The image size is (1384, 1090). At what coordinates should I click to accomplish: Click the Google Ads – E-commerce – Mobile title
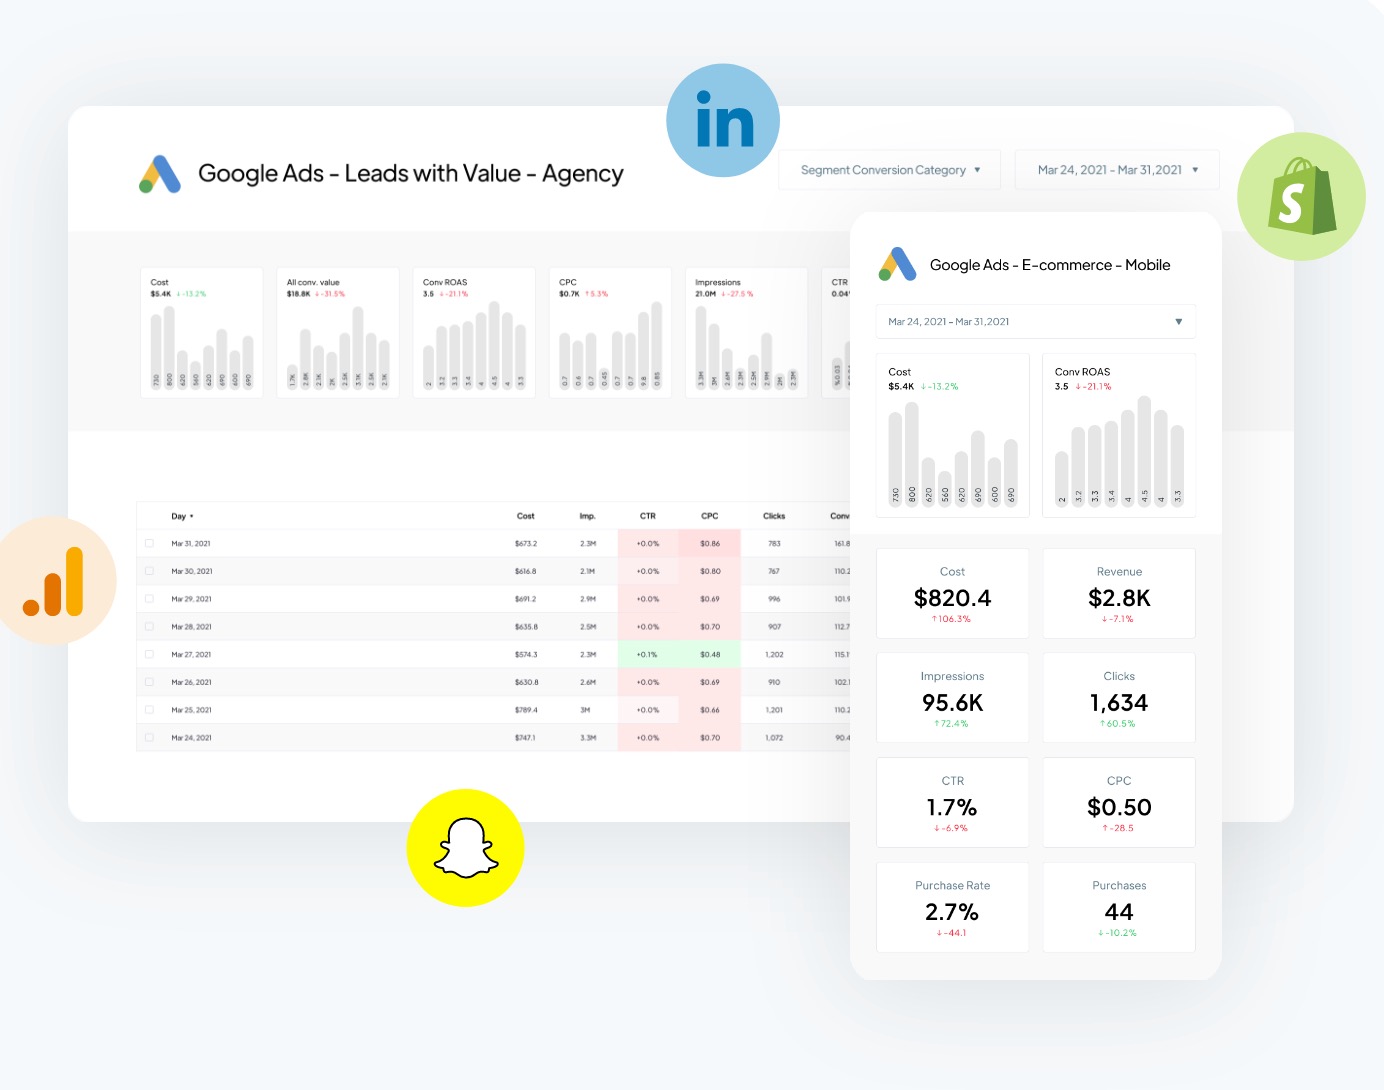[x=1050, y=265]
